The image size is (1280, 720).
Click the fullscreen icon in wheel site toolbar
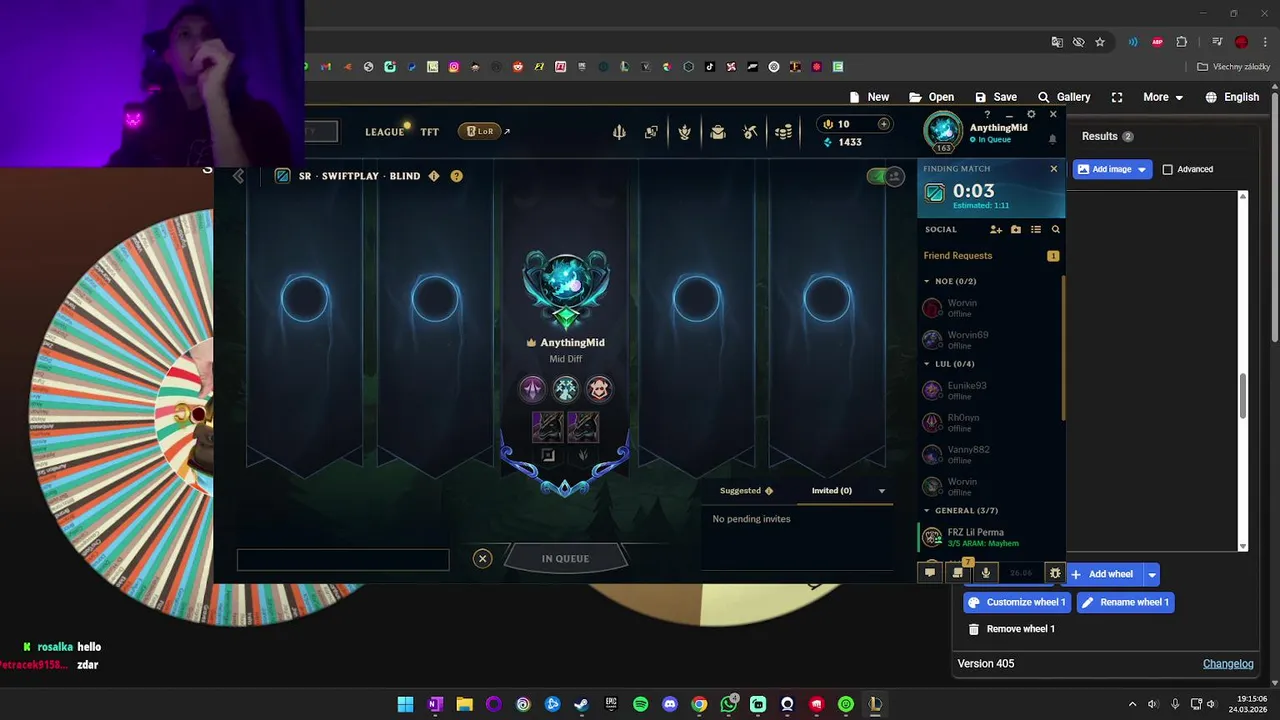(1117, 97)
